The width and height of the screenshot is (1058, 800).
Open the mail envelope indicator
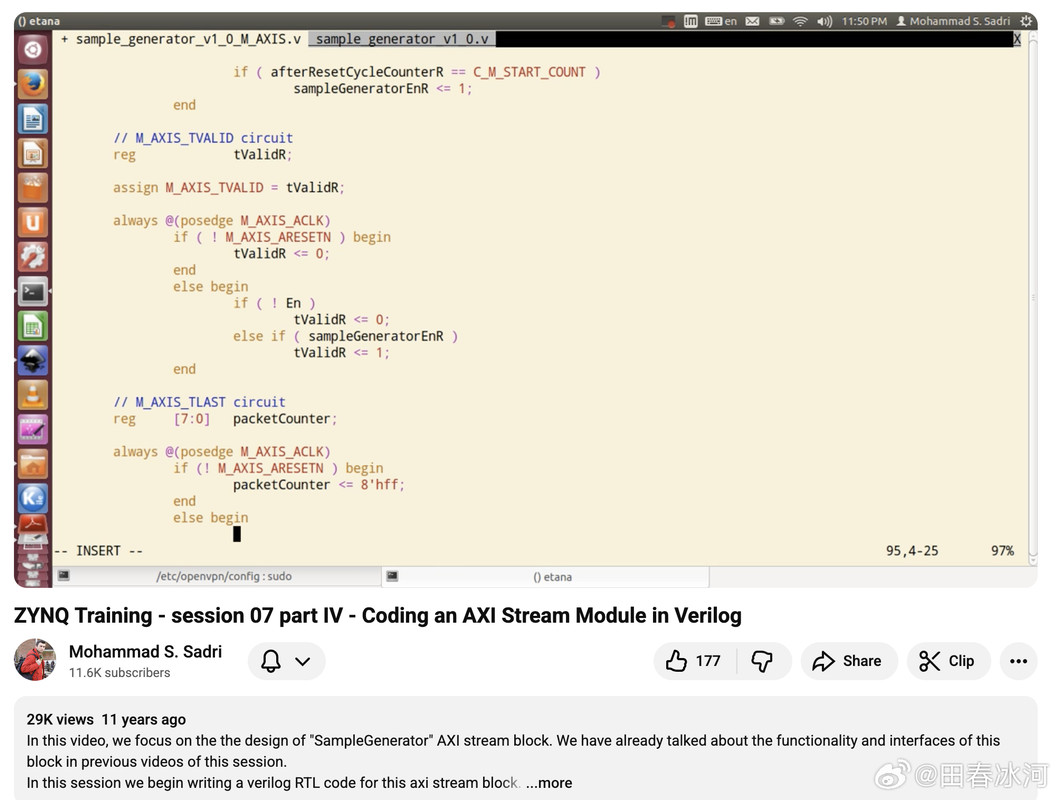(x=752, y=22)
